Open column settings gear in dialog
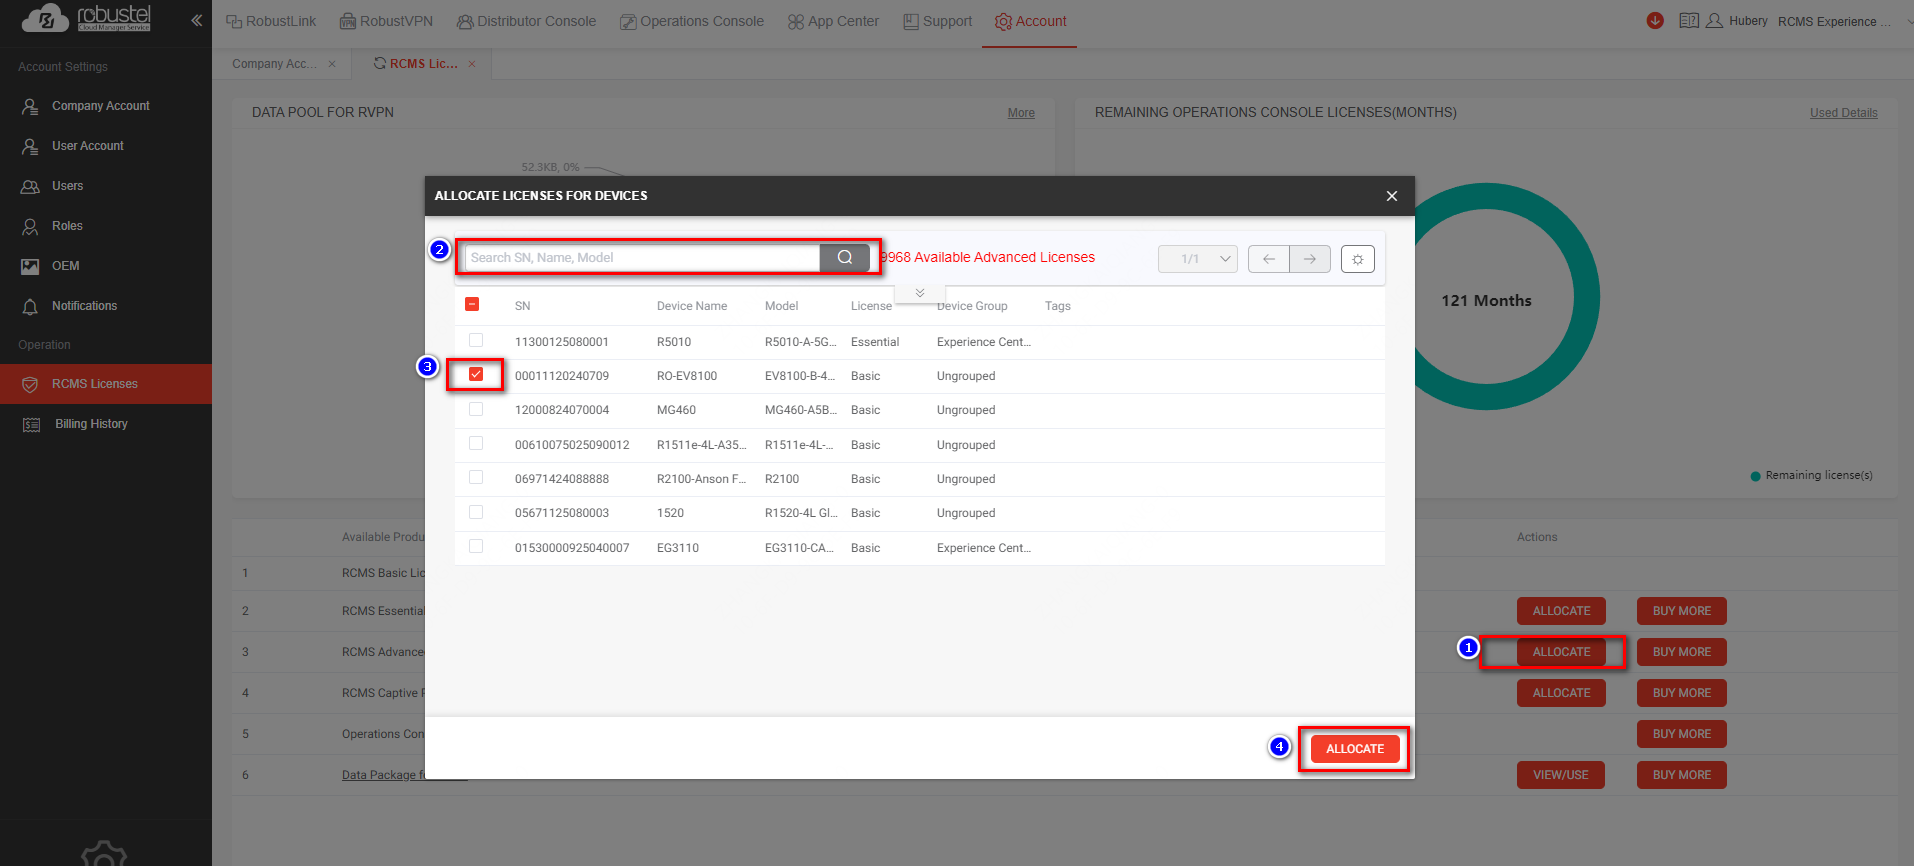 pos(1357,259)
